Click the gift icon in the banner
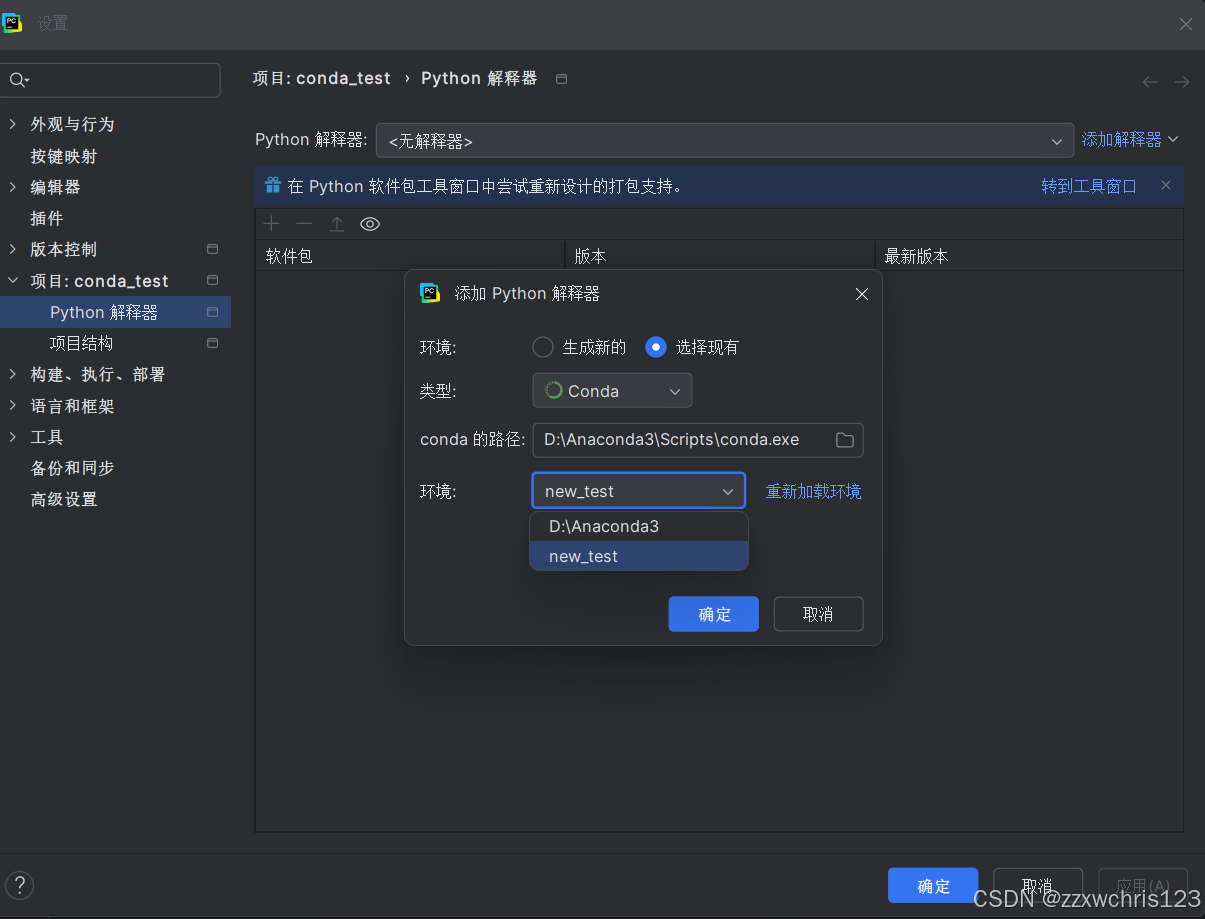 click(x=273, y=185)
